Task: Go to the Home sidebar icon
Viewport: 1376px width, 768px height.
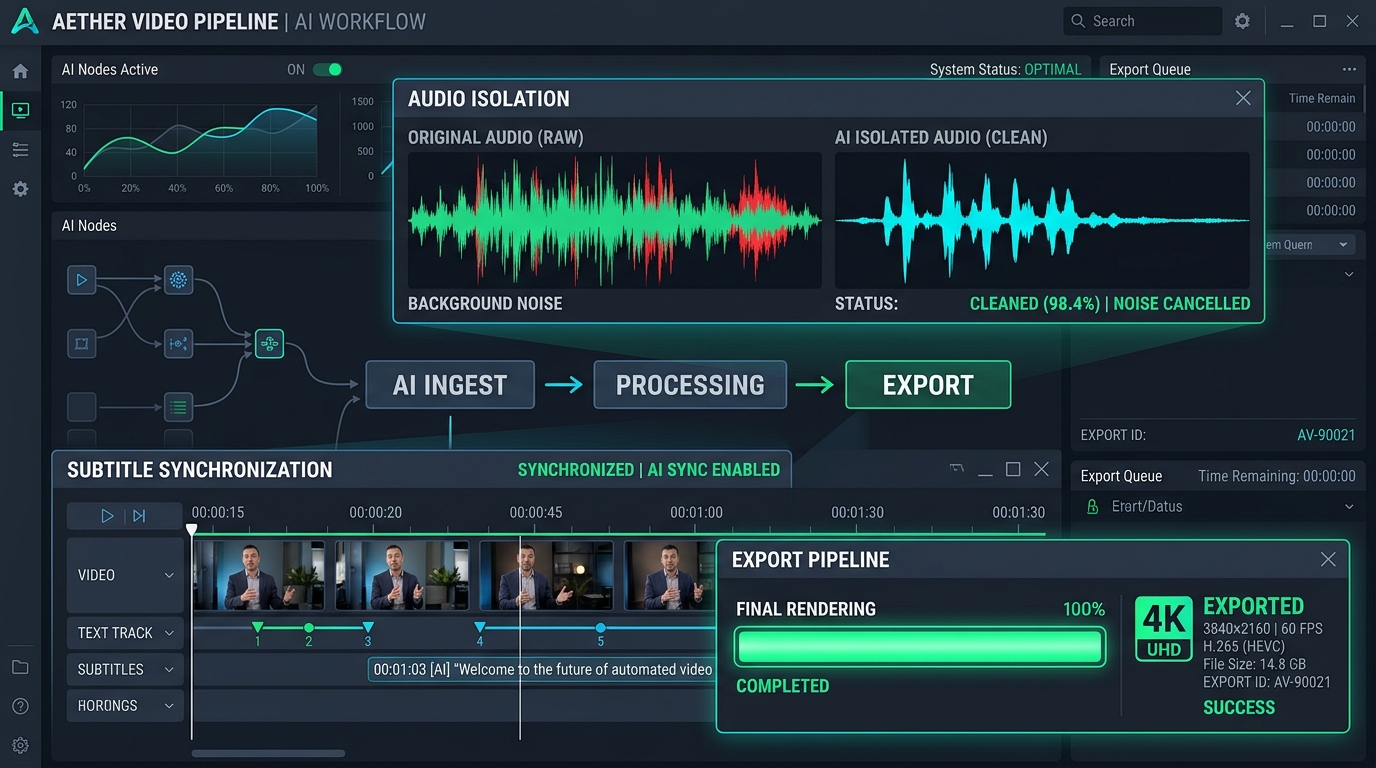Action: [20, 71]
